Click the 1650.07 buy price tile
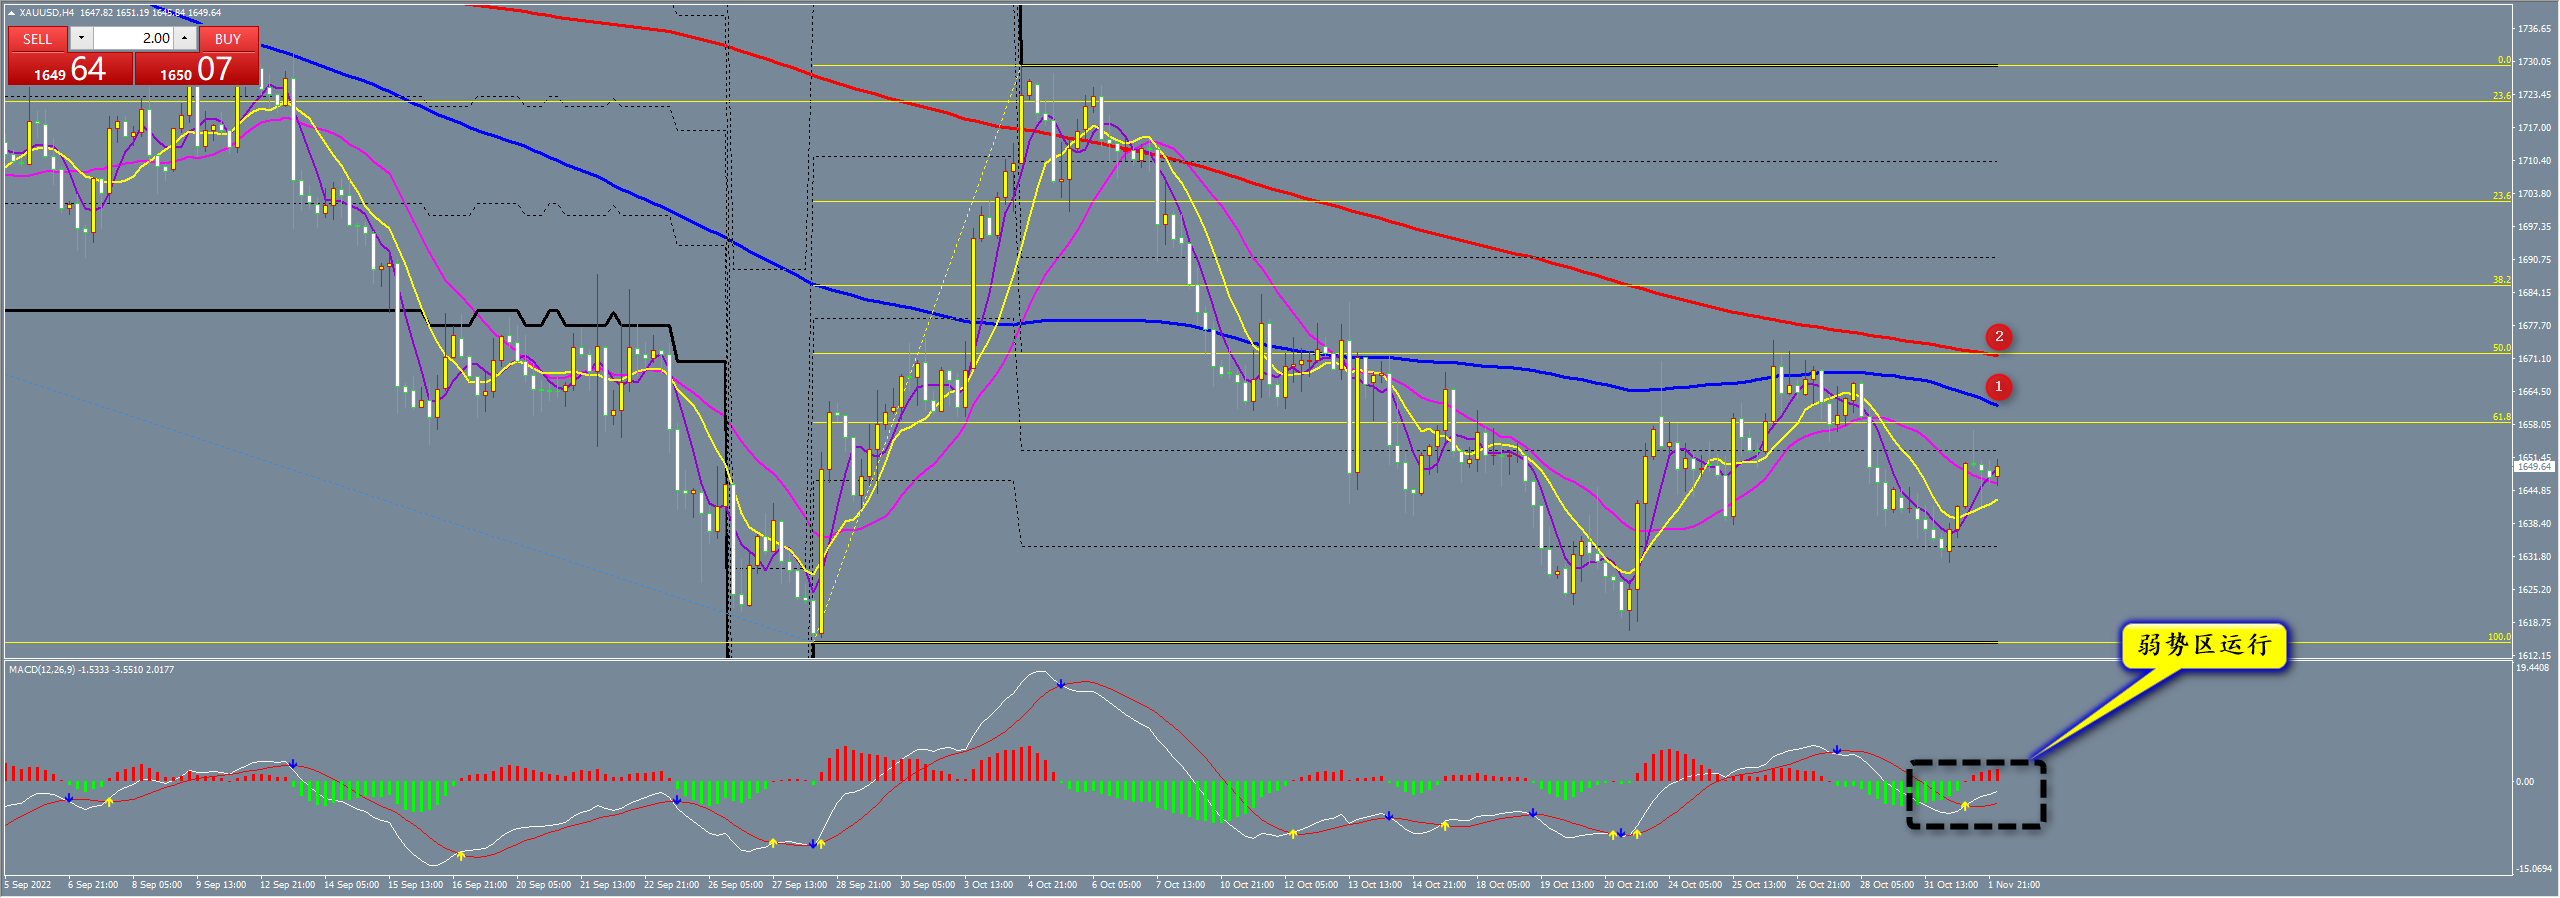 point(196,69)
